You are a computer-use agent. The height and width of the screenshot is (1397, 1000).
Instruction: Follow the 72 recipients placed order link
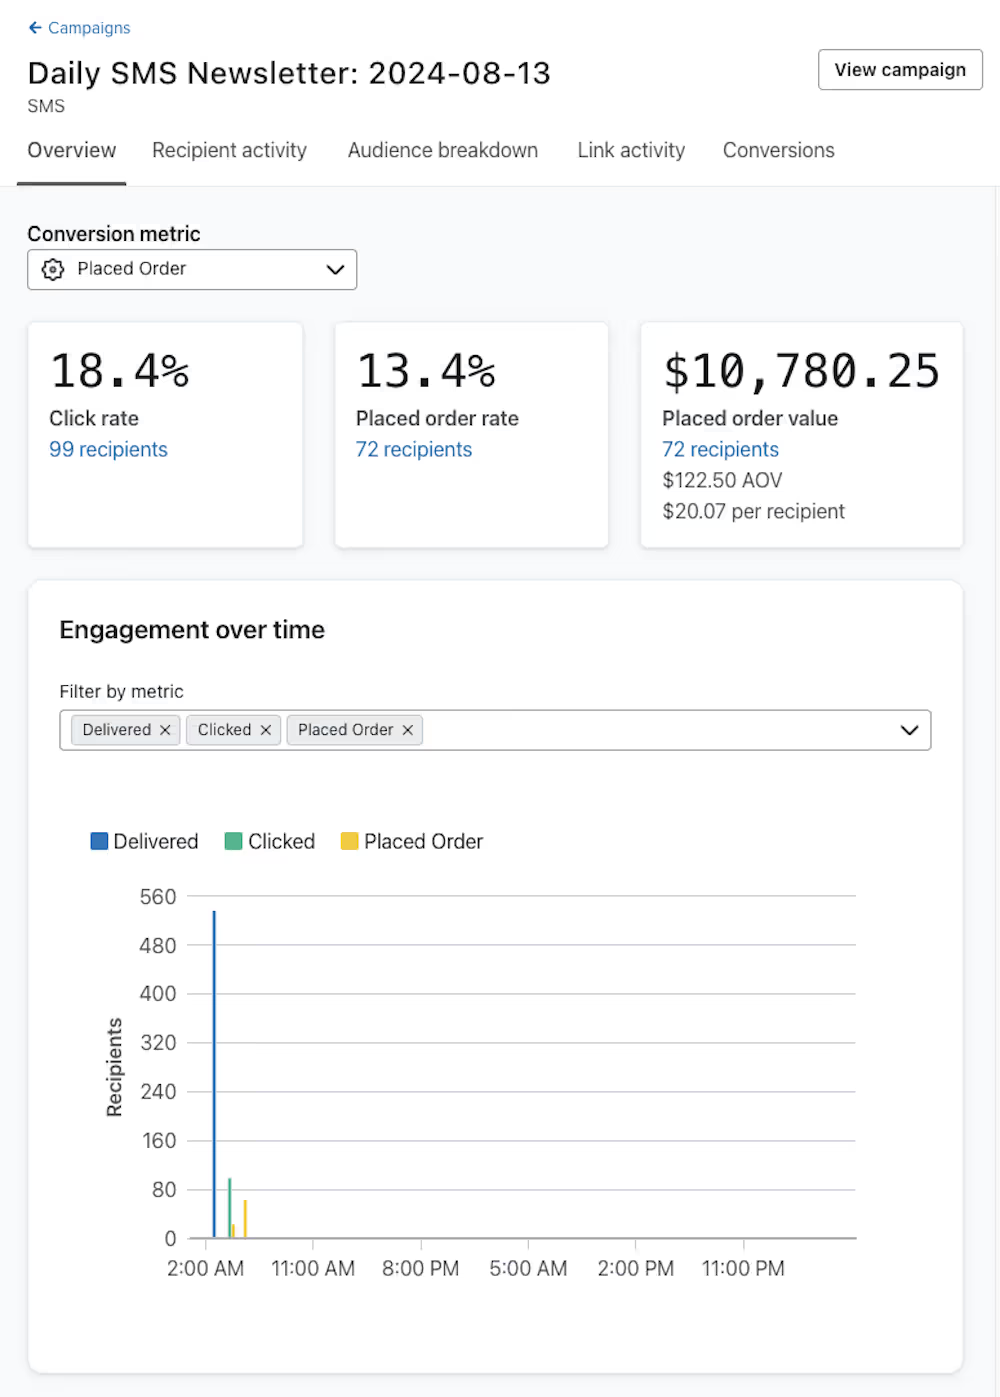(413, 449)
